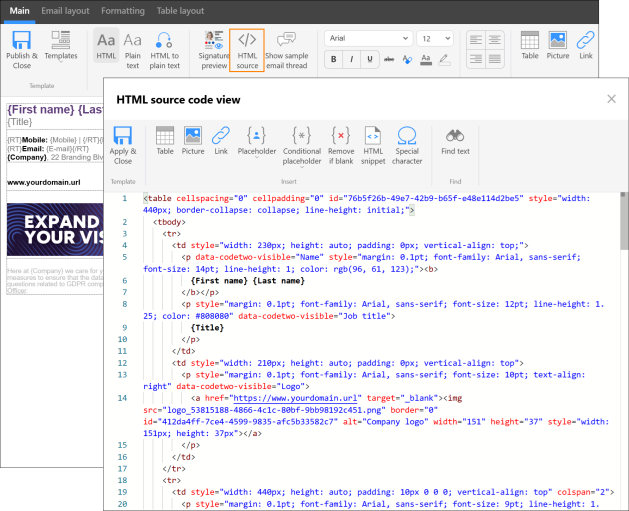629x511 pixels.
Task: Insert Table in HTML source view
Action: 165,141
